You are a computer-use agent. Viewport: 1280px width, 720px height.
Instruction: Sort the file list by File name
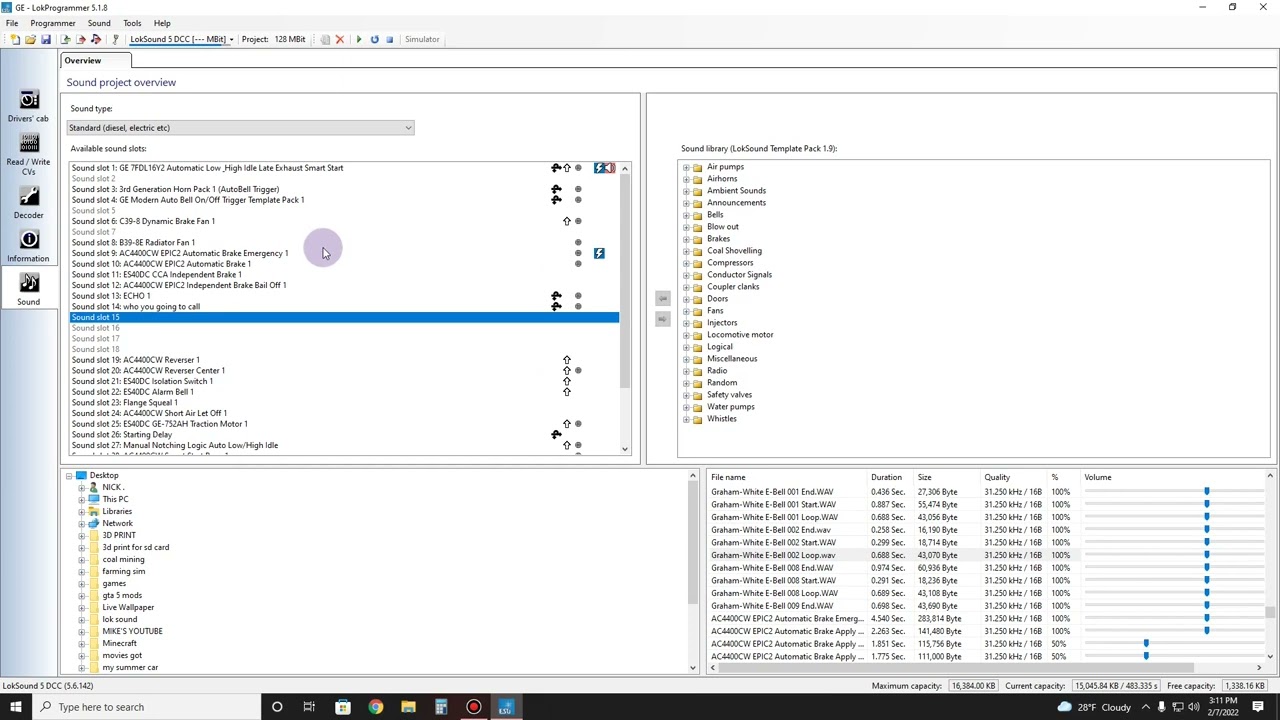point(787,477)
